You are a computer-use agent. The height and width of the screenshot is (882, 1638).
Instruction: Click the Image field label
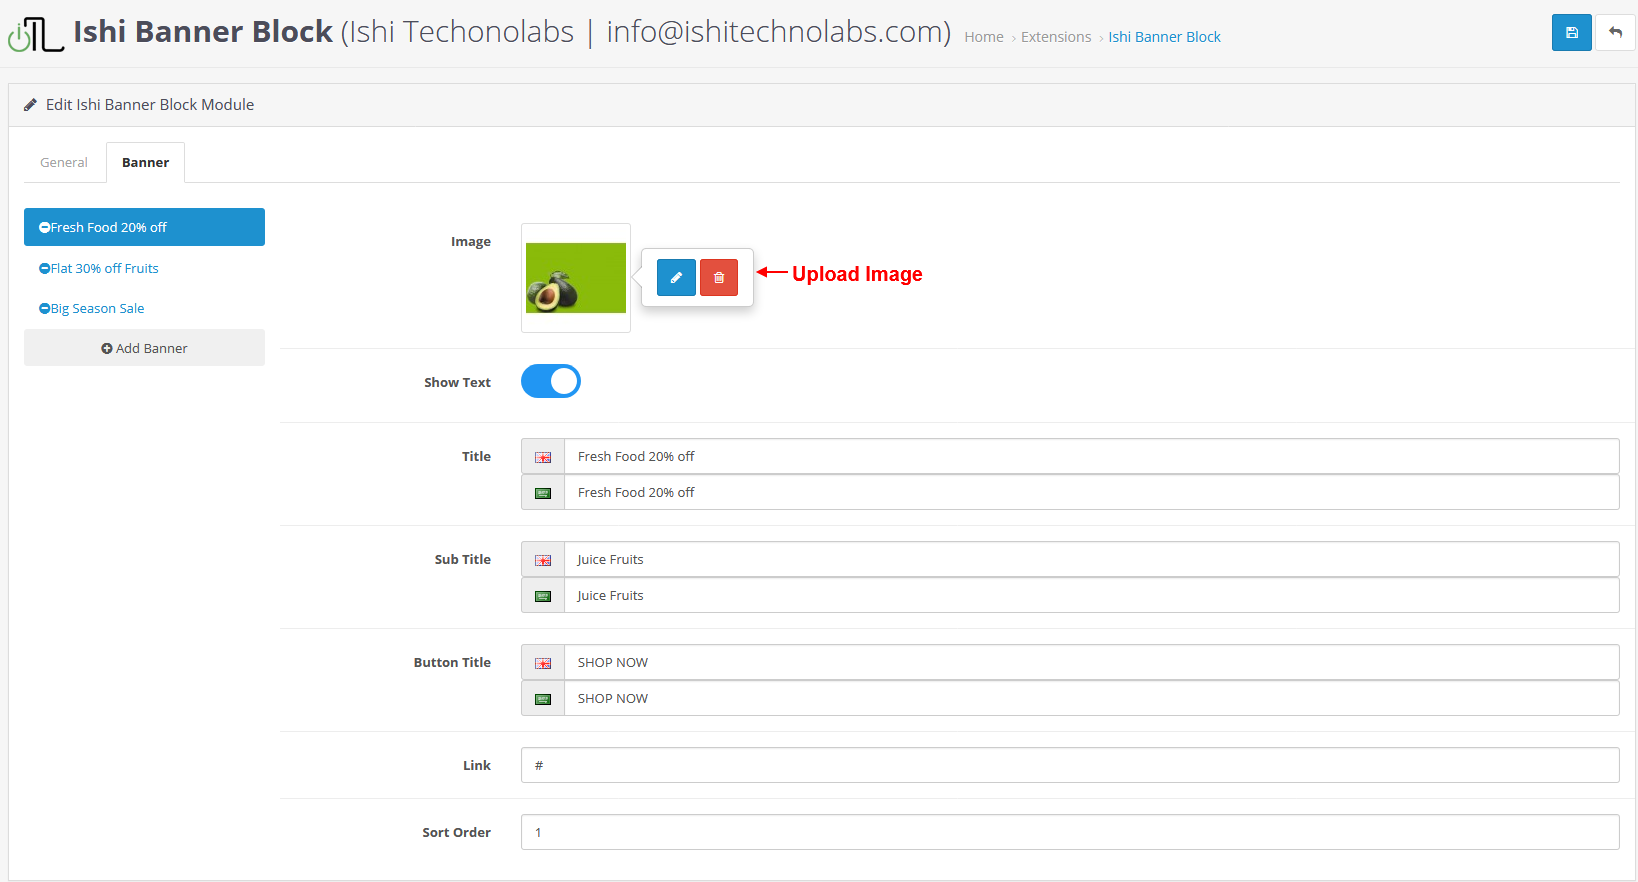(x=471, y=241)
